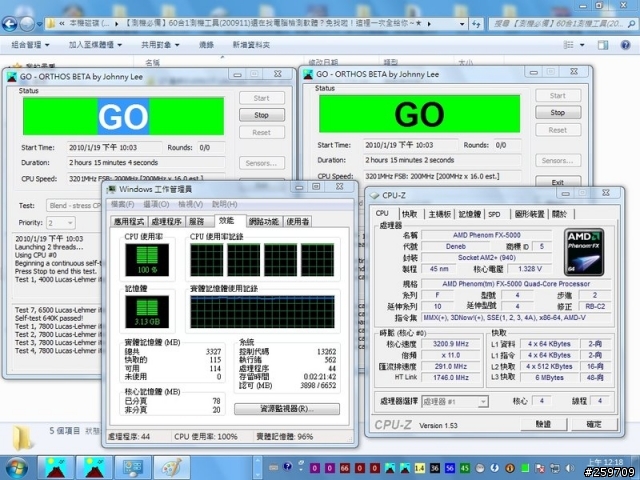
Task: Click the Explorer back arrow button
Action: (x=10, y=24)
